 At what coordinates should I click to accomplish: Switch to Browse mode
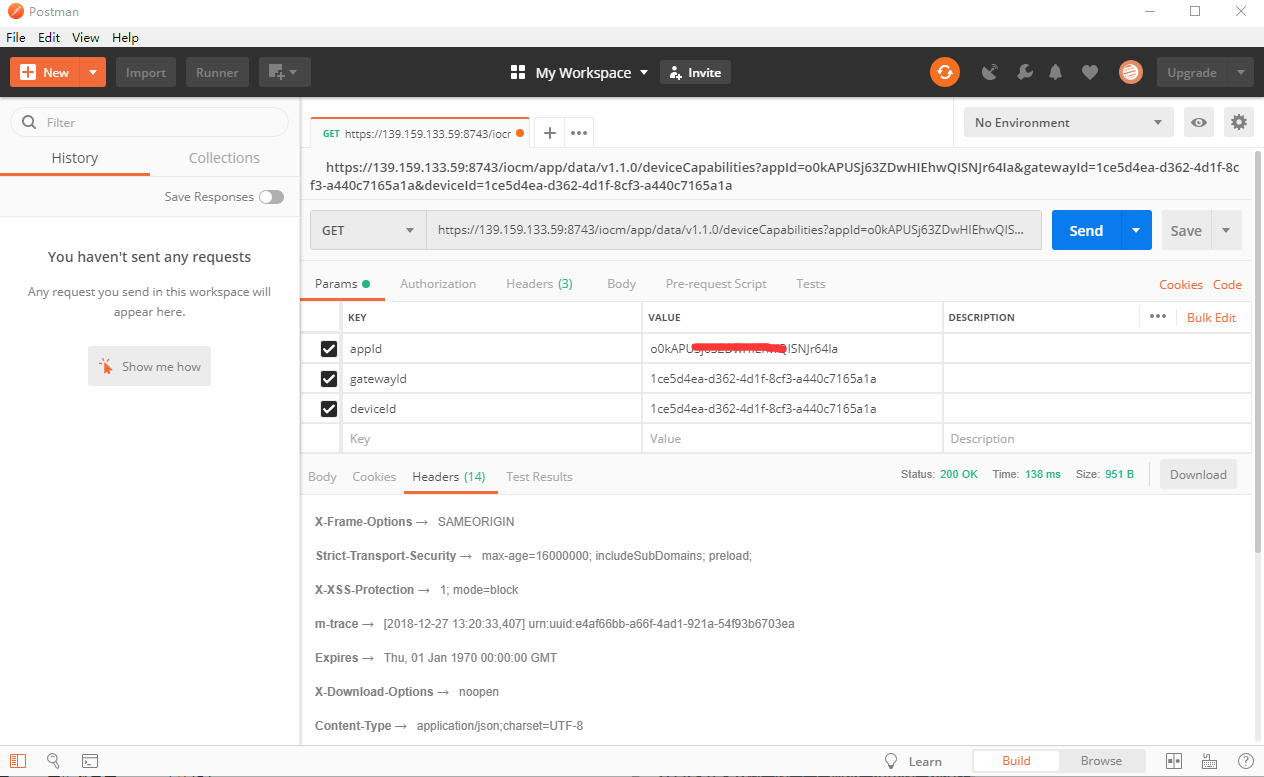coord(1101,760)
